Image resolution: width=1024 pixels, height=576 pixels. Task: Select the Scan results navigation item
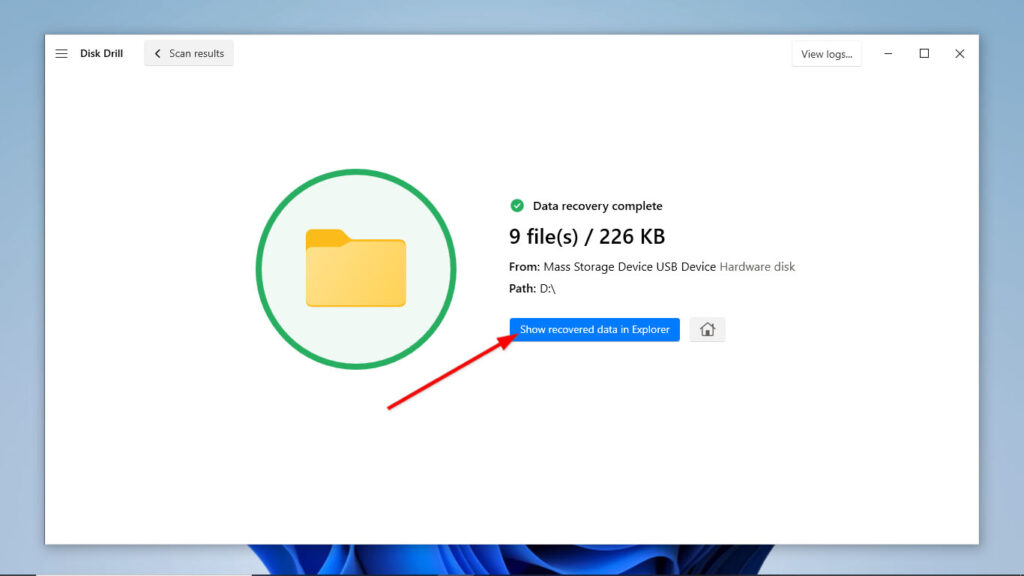pyautogui.click(x=195, y=53)
